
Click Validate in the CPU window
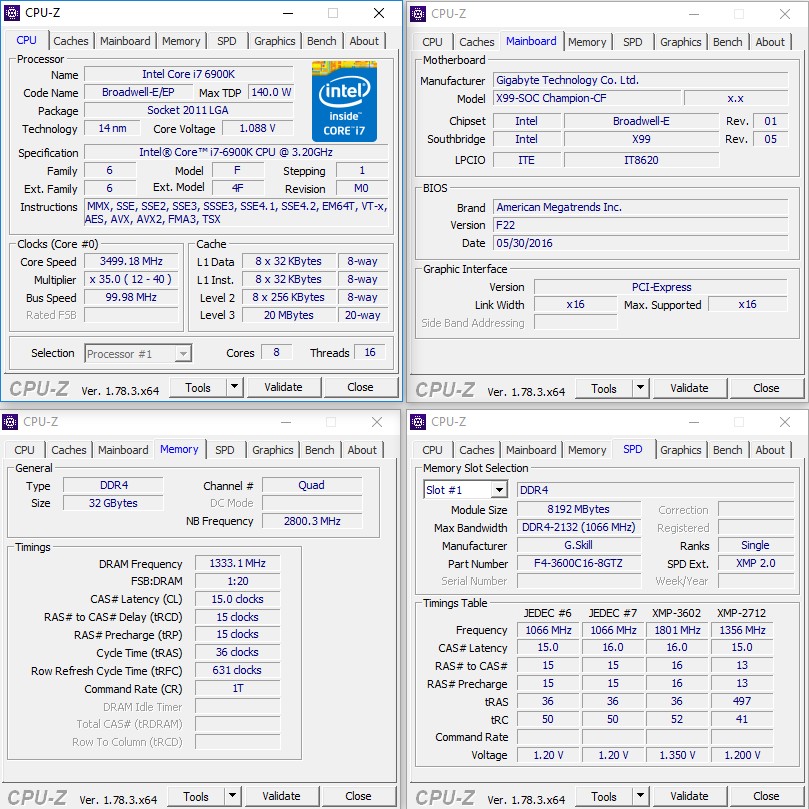tap(284, 387)
